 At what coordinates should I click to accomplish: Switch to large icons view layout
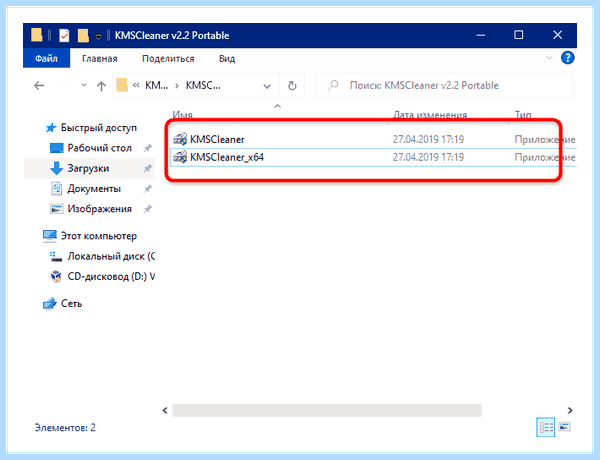[x=564, y=426]
